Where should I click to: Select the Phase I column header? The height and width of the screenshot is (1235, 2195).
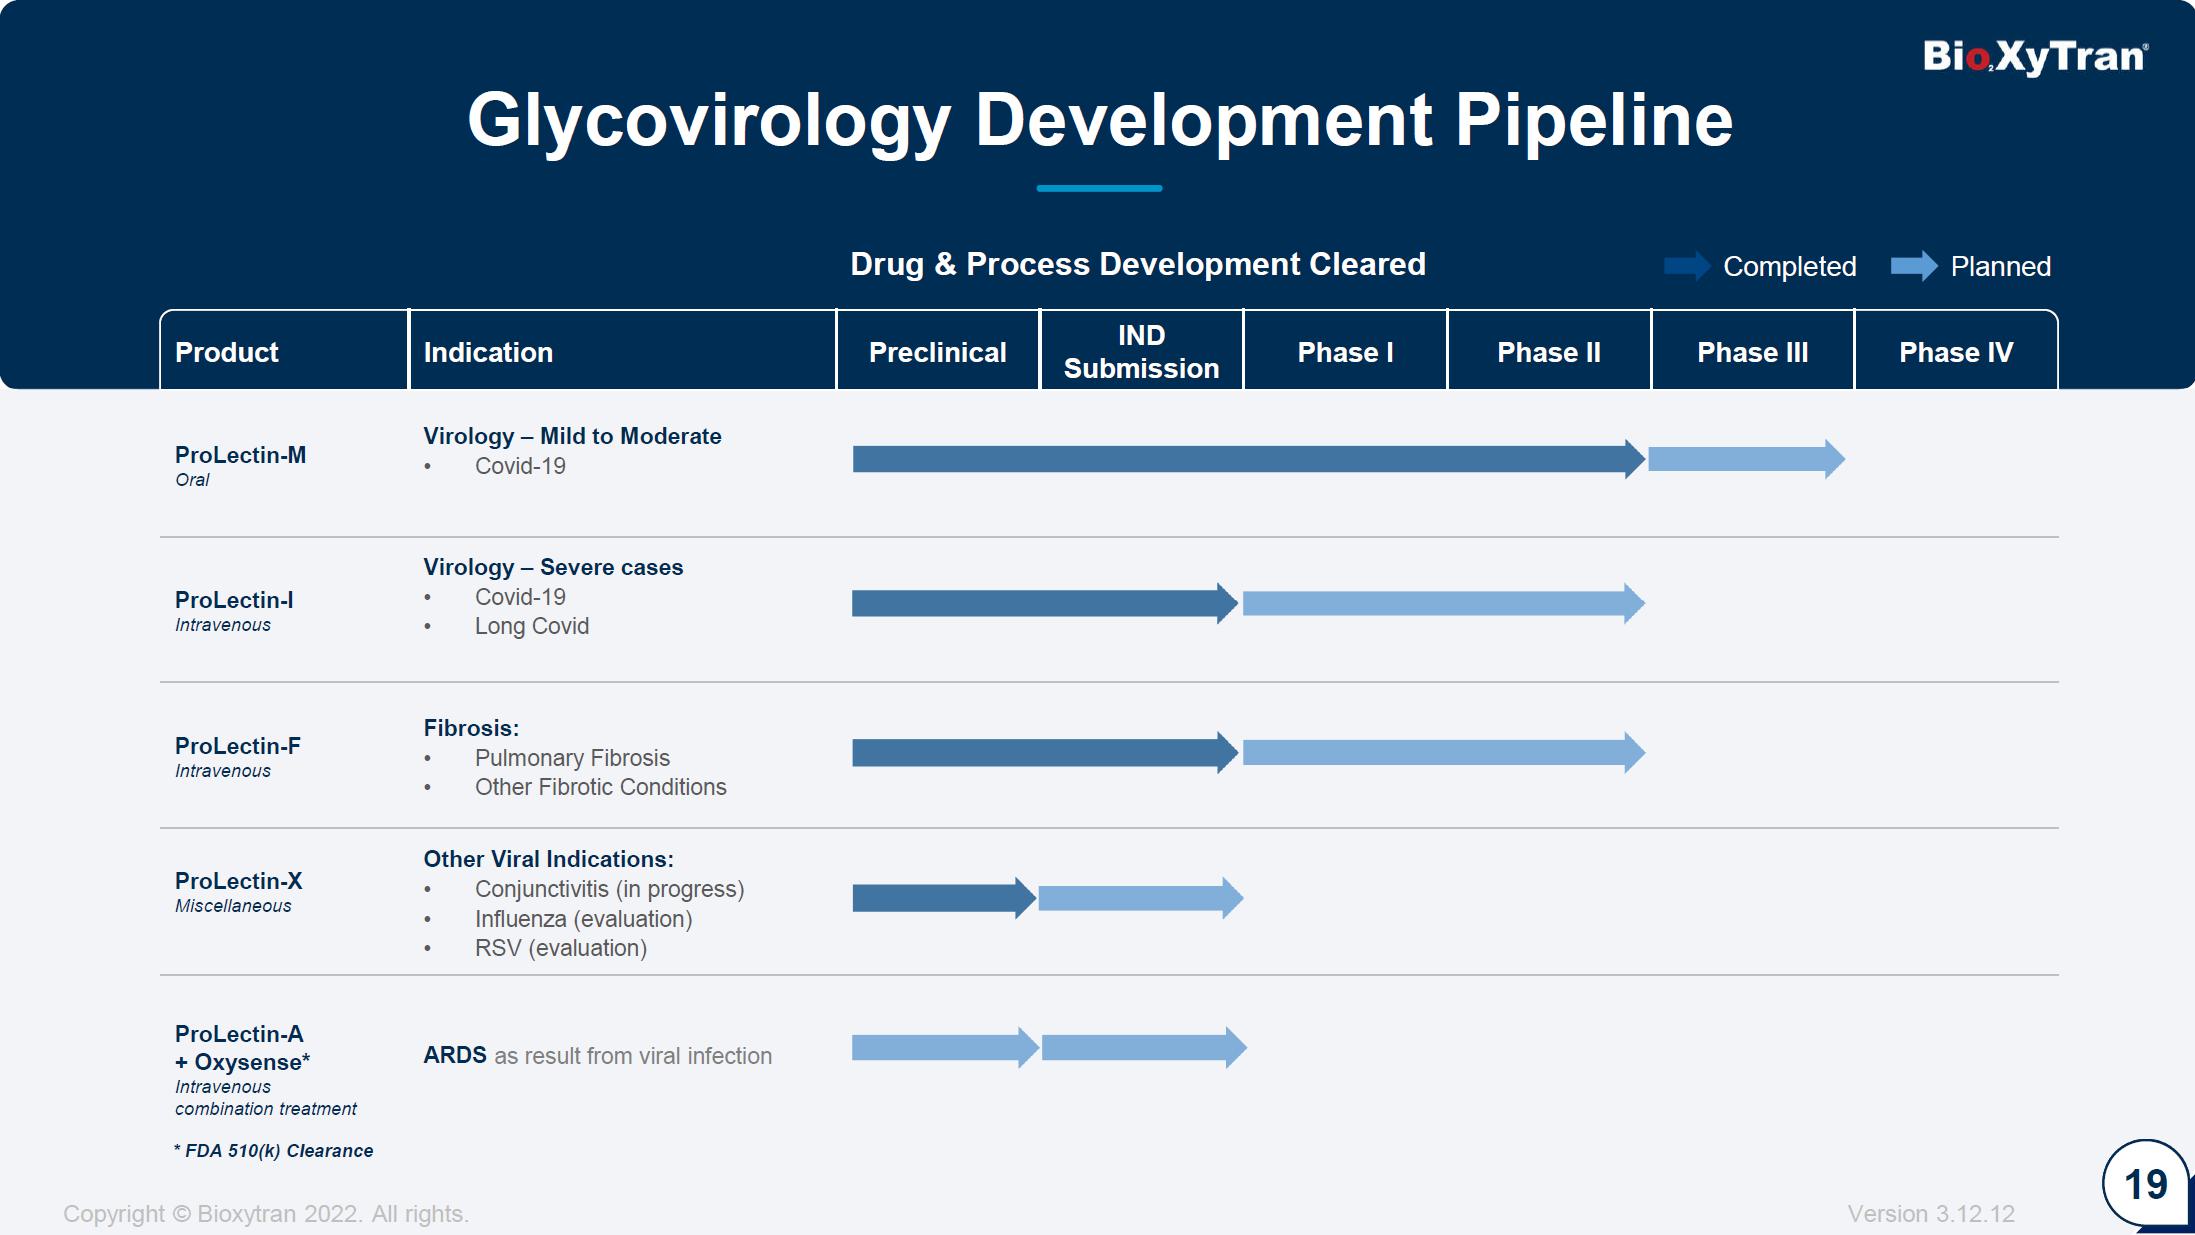tap(1346, 351)
